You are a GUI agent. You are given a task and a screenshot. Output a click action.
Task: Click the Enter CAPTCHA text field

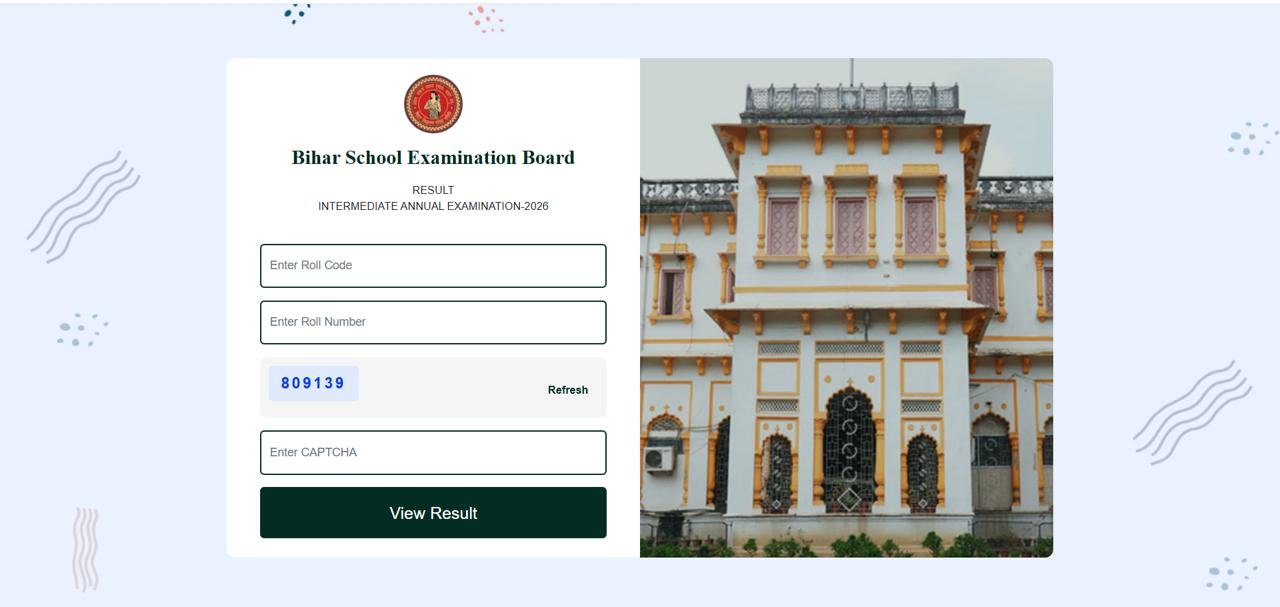coord(433,453)
